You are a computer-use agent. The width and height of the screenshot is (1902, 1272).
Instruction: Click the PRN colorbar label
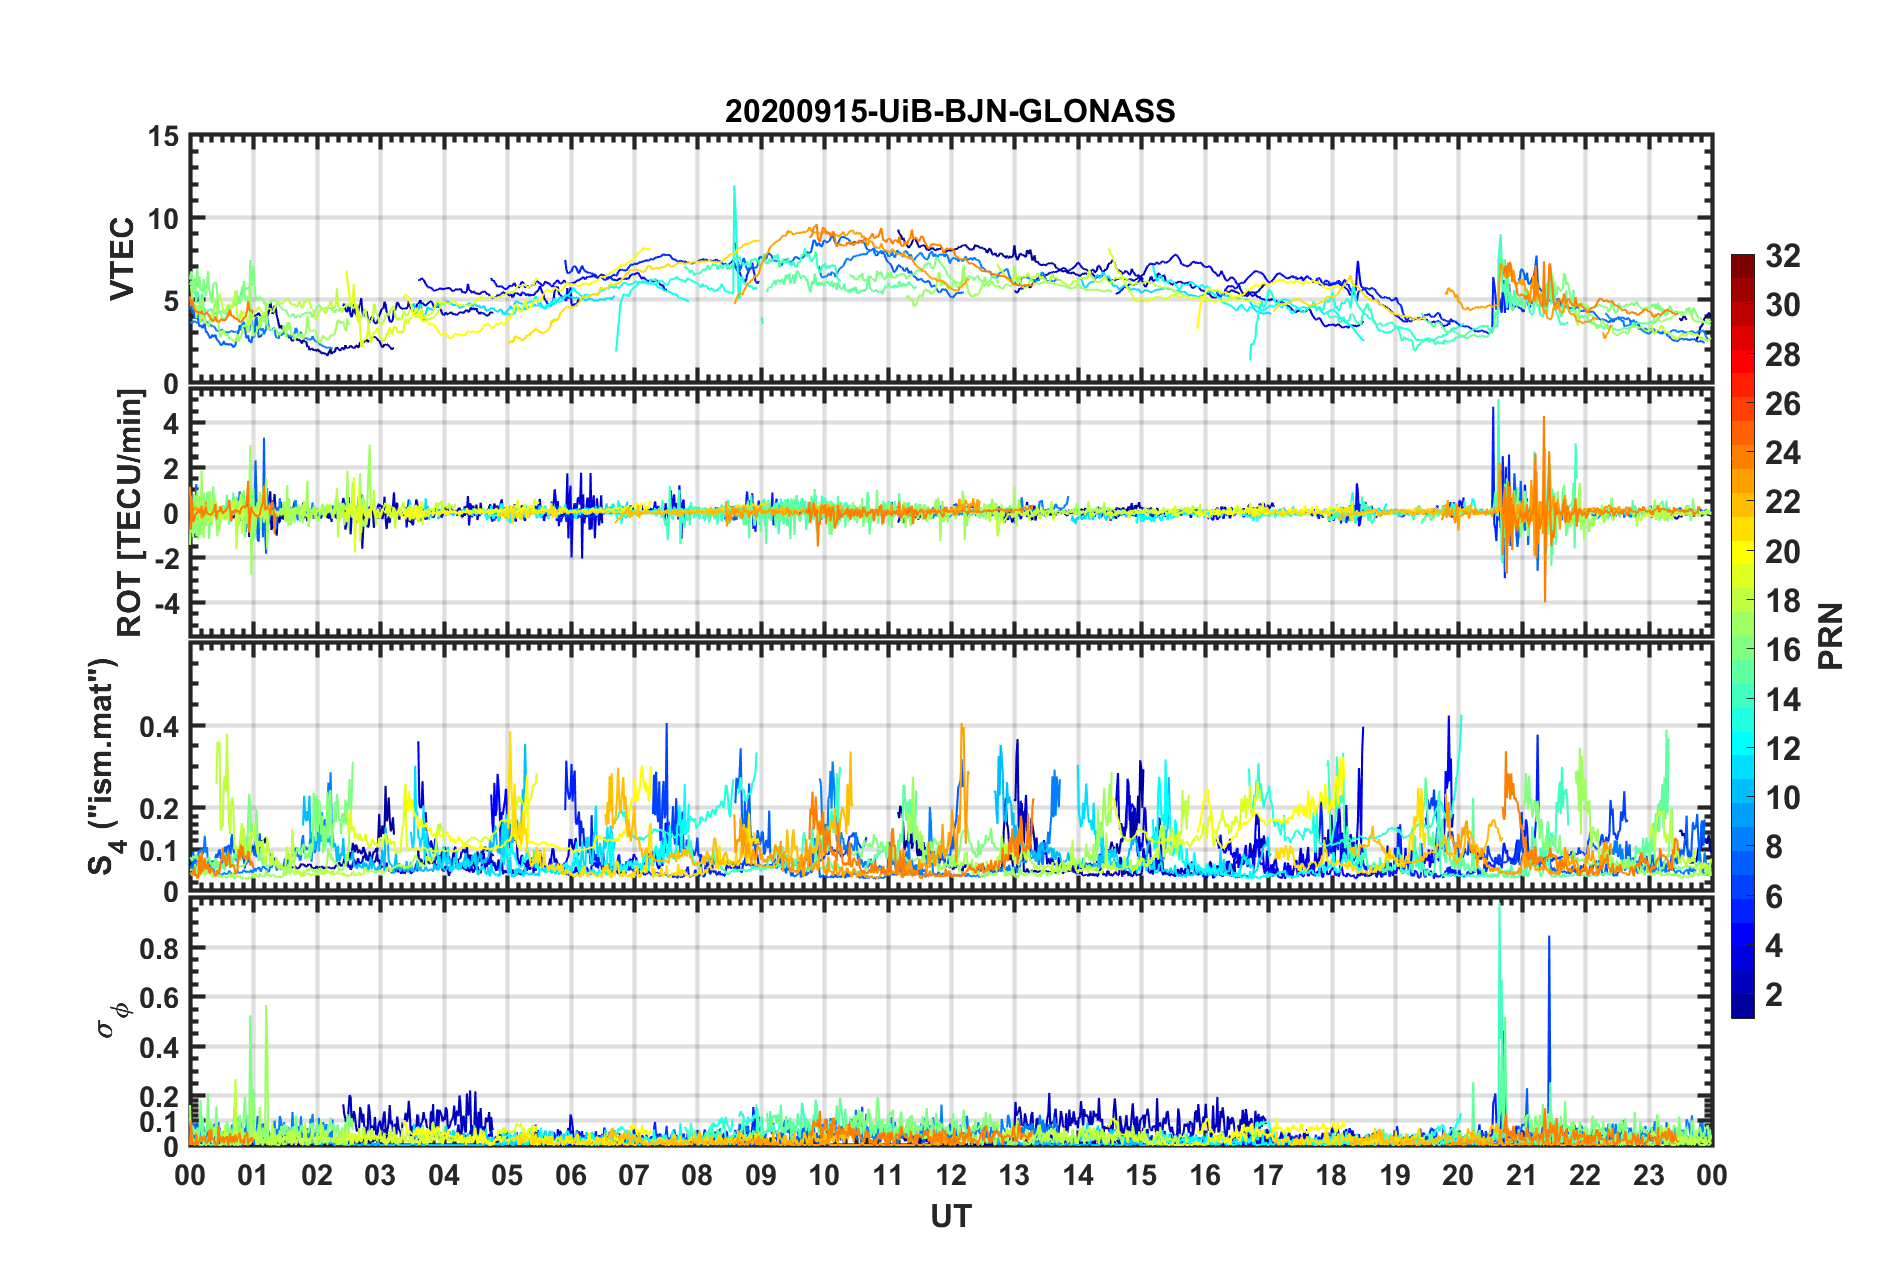pos(1831,636)
